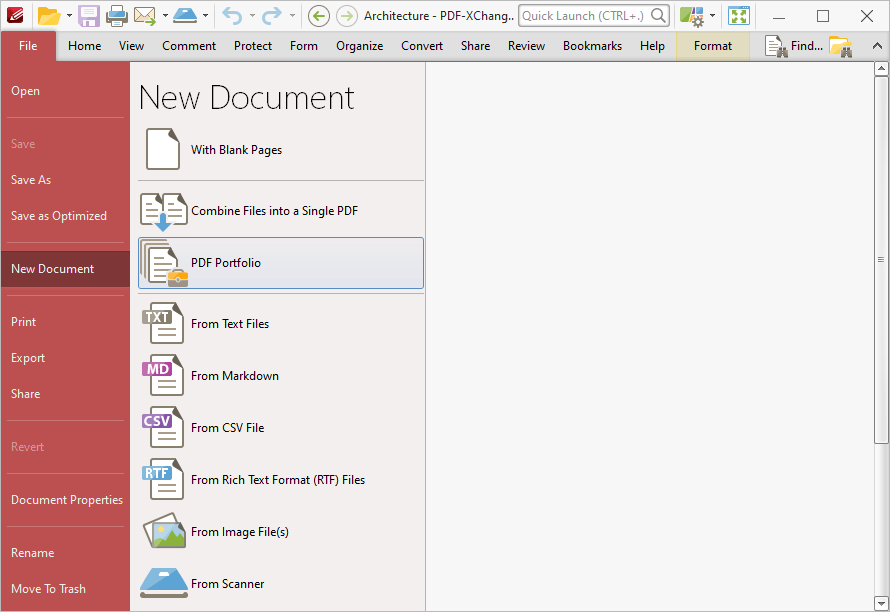
Task: Toggle the full screen mode icon
Action: (x=738, y=16)
